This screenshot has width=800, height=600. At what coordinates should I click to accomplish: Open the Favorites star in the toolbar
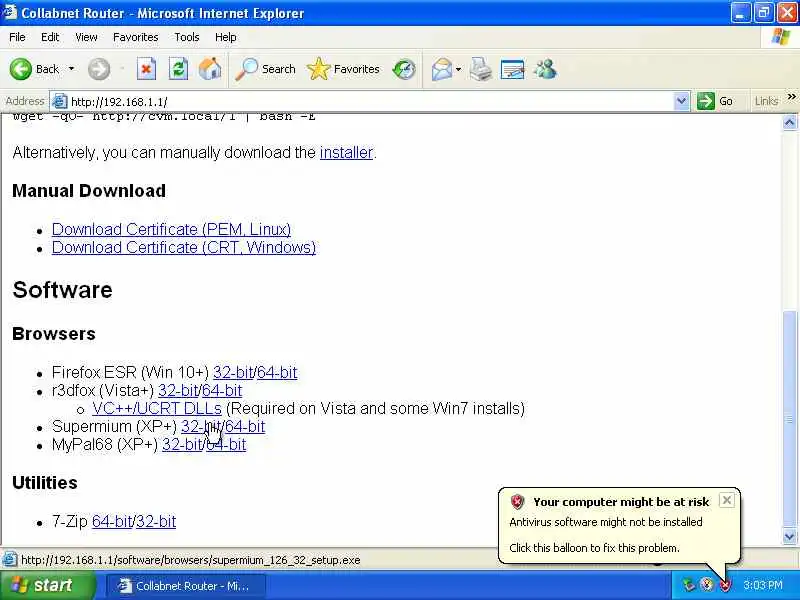coord(343,69)
